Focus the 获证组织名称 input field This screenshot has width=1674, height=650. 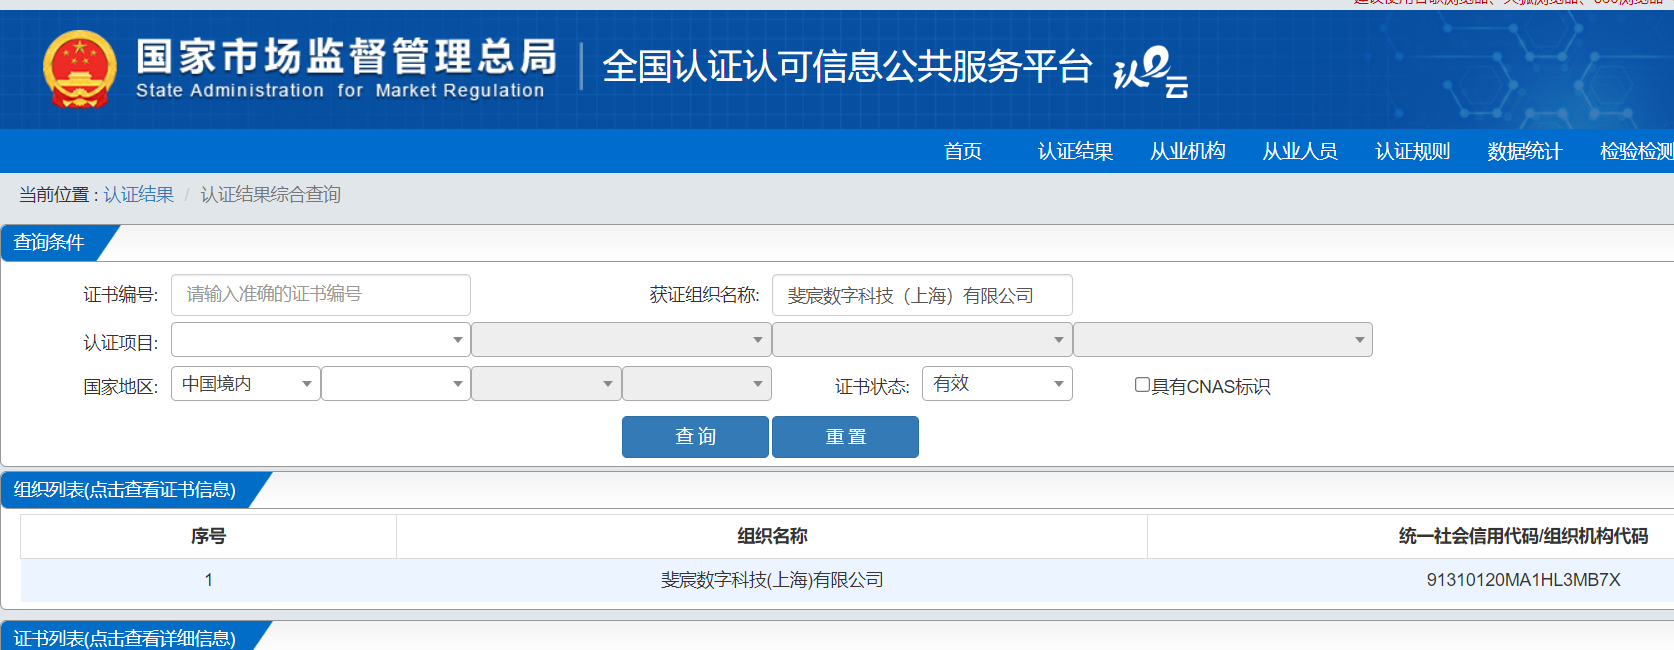tap(922, 295)
